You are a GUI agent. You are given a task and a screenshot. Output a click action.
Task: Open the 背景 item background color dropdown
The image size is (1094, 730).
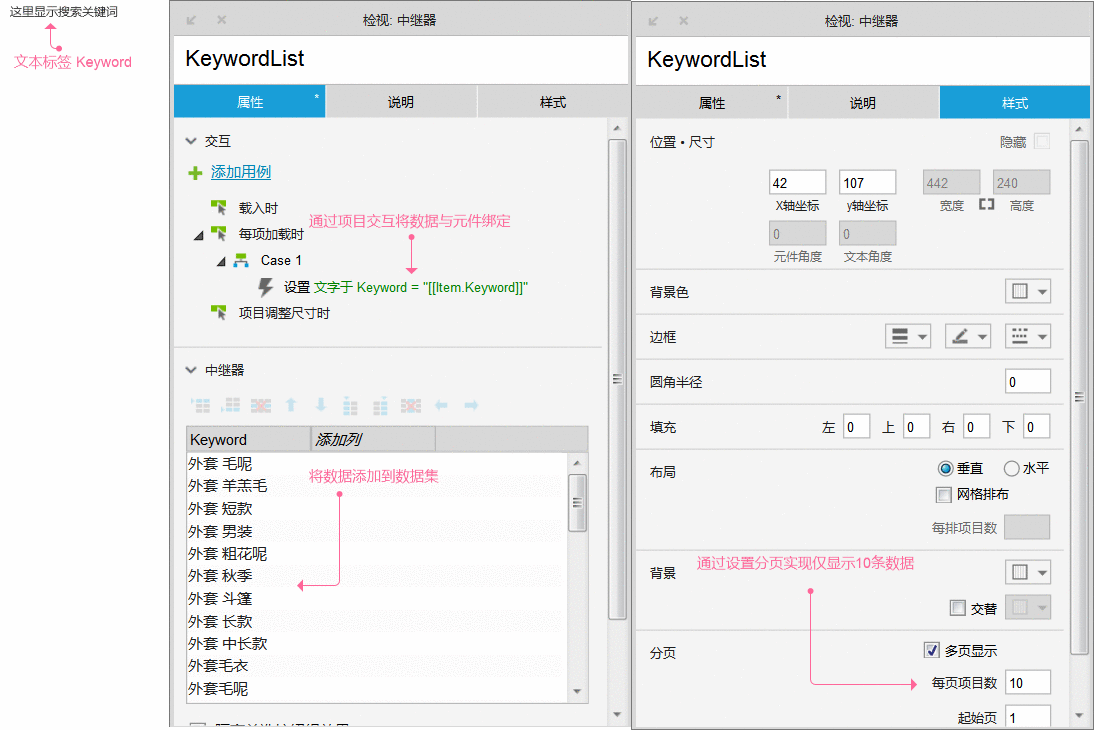coord(1028,572)
